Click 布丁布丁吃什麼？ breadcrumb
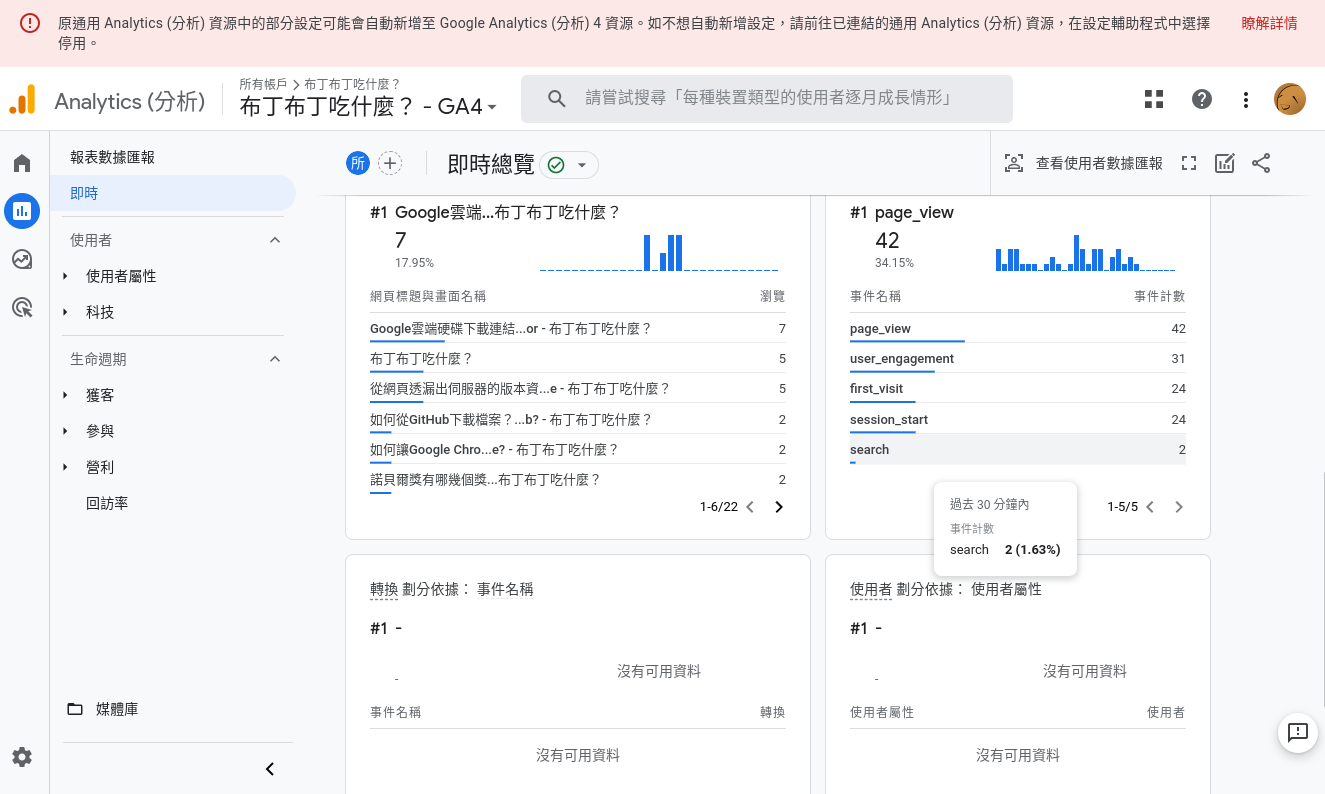Image resolution: width=1325 pixels, height=794 pixels. click(x=352, y=84)
